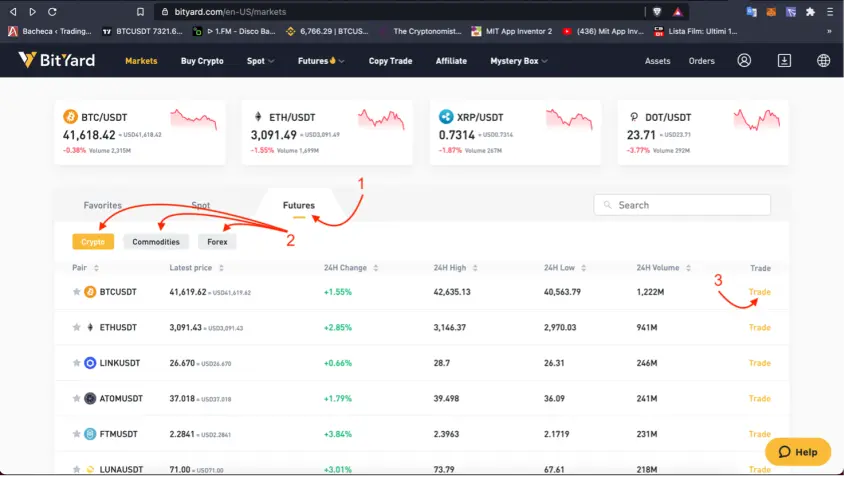
Task: Open the Help chat button
Action: point(798,452)
